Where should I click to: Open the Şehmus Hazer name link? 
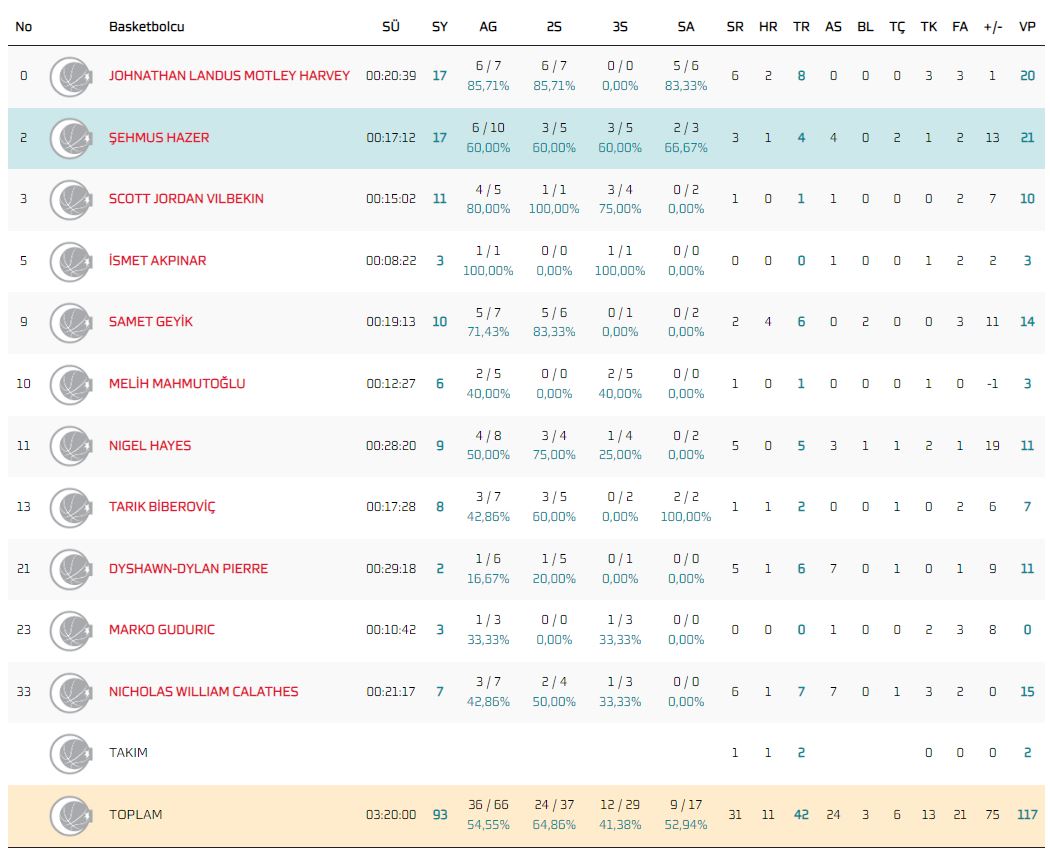pos(159,138)
